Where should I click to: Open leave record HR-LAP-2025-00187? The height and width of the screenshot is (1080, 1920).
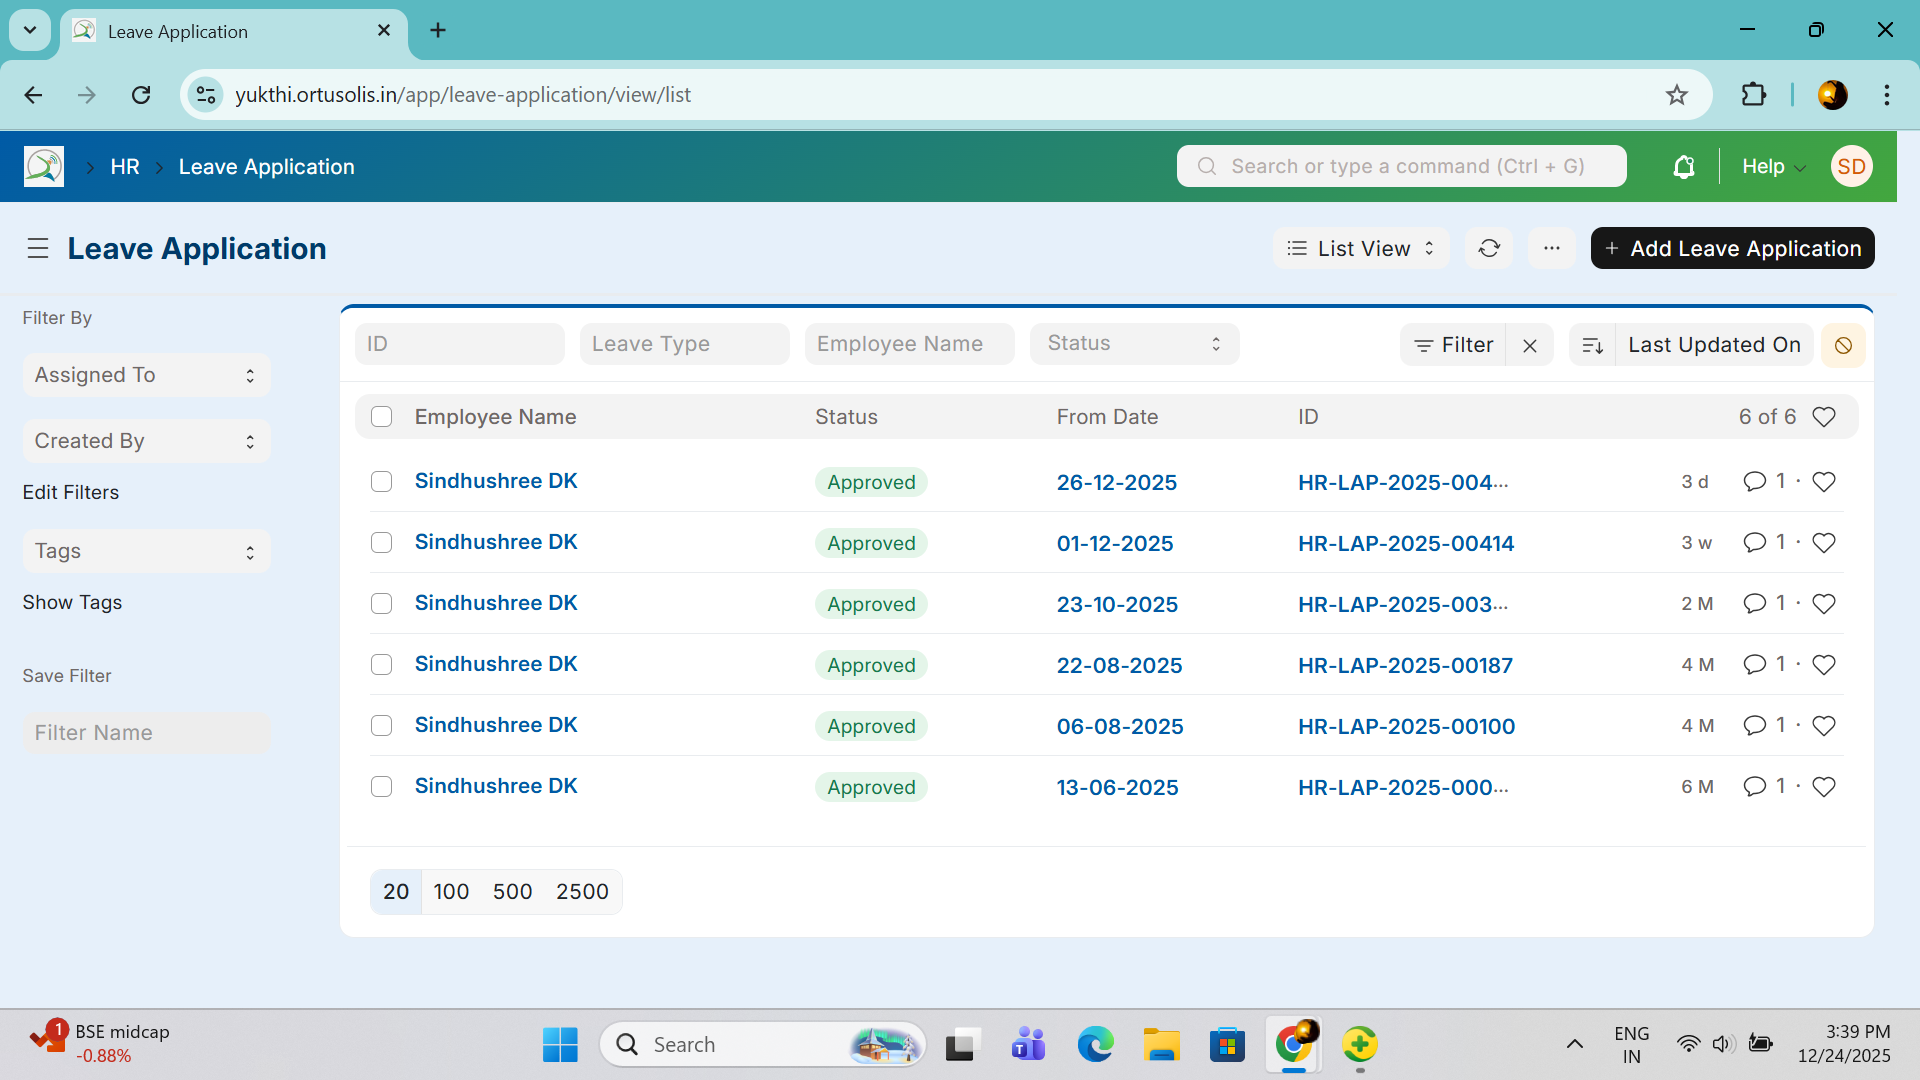pyautogui.click(x=1405, y=665)
